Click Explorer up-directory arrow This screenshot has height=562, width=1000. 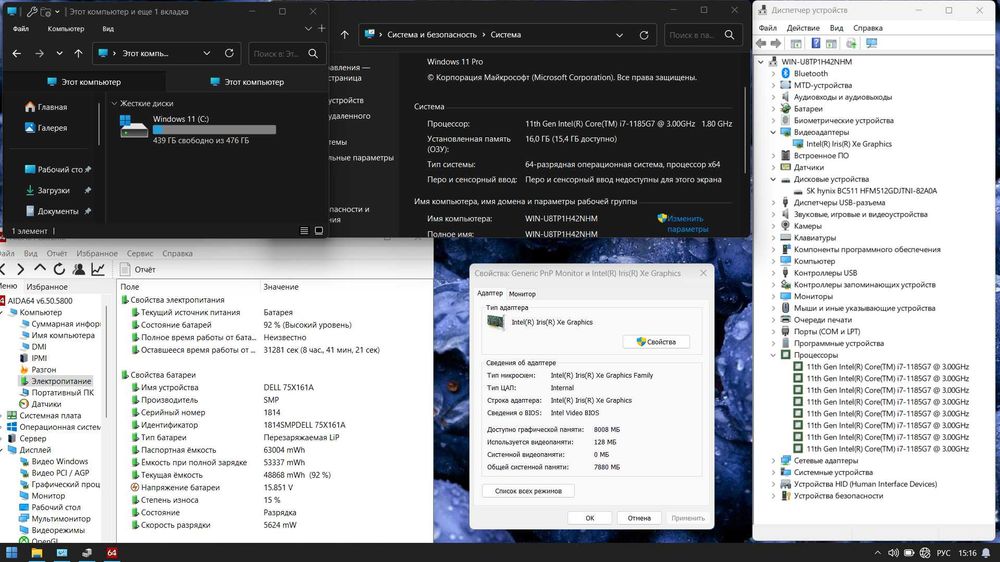tap(78, 54)
